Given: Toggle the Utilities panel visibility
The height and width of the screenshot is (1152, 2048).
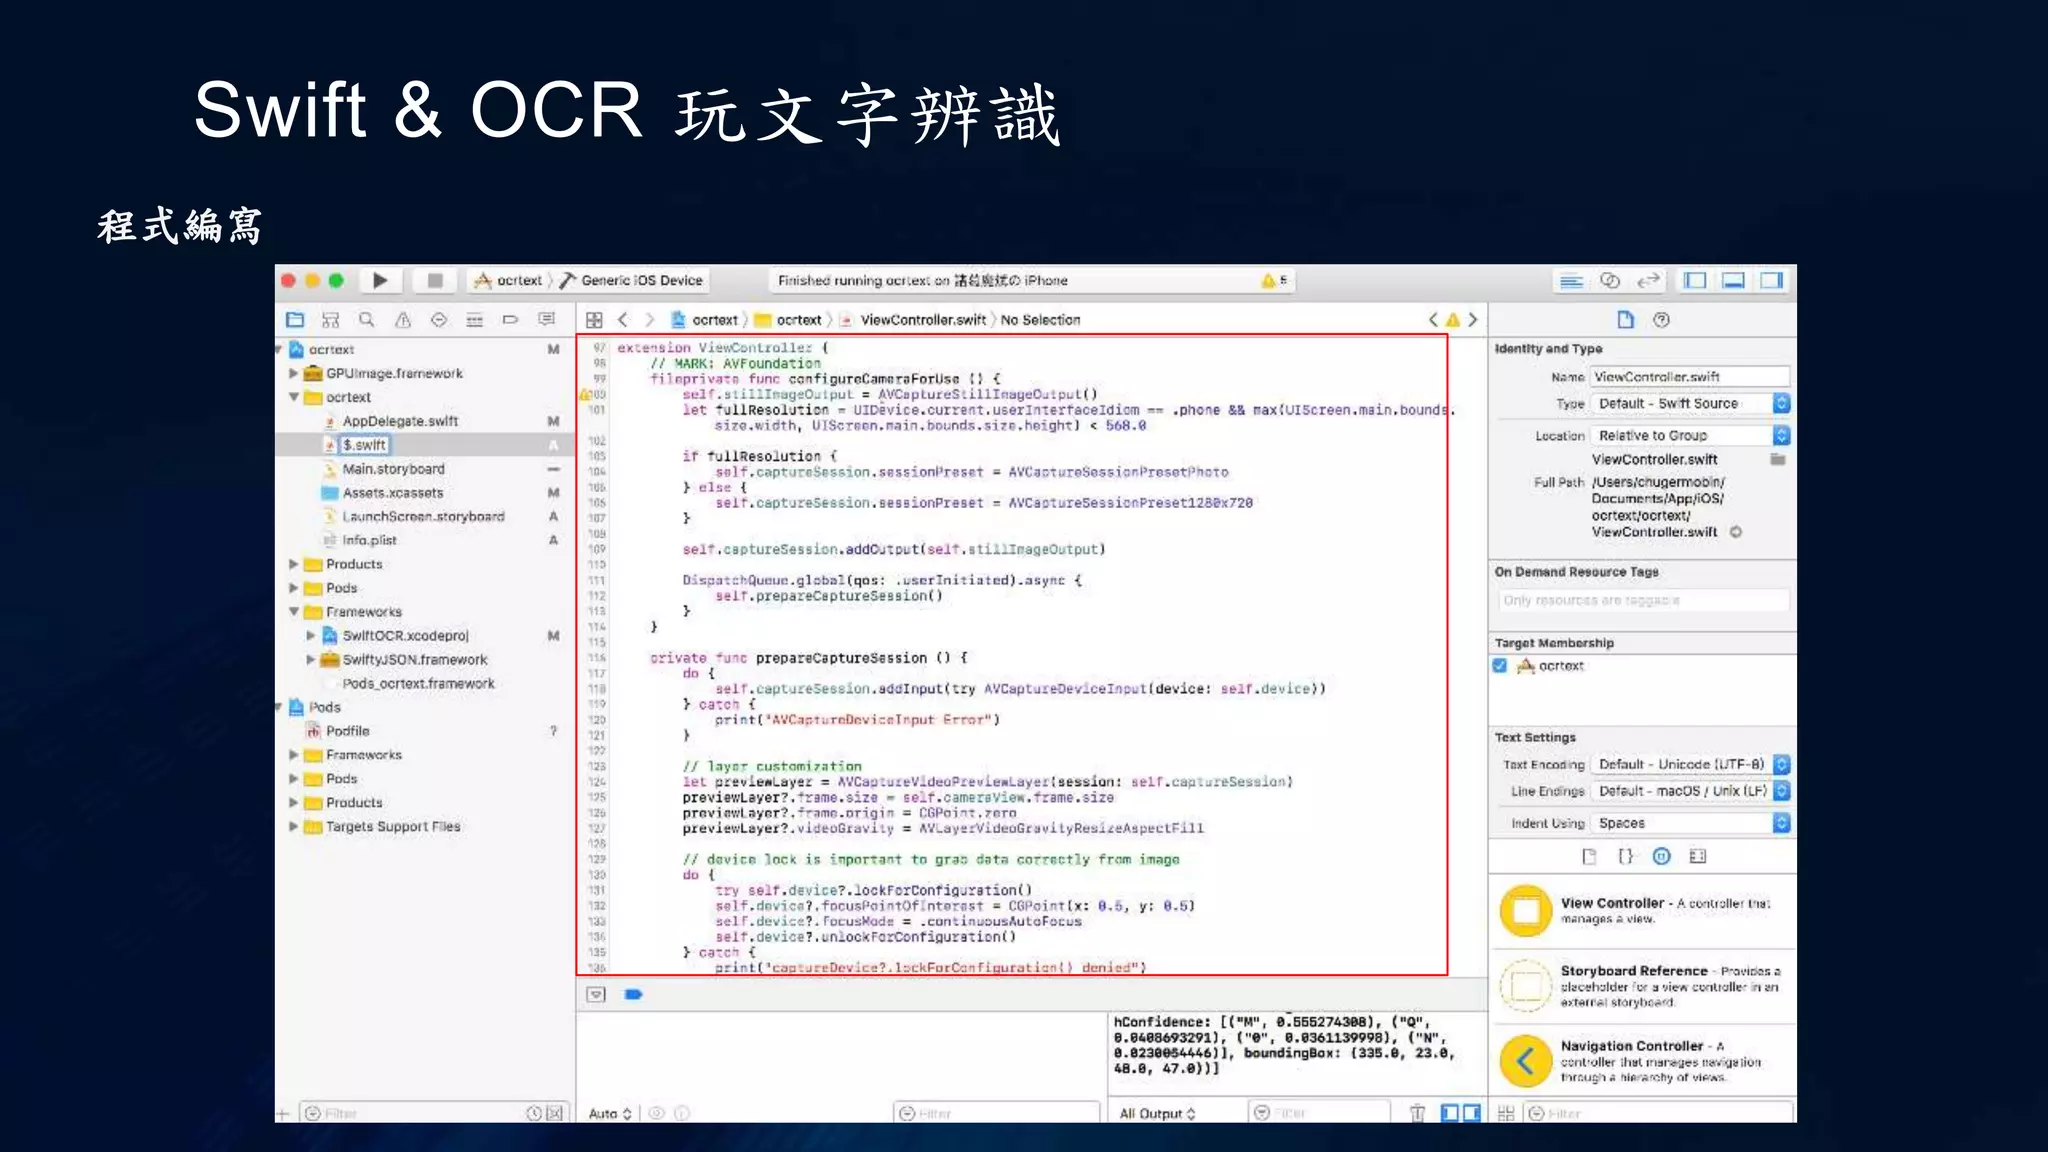Looking at the screenshot, I should click(1772, 281).
